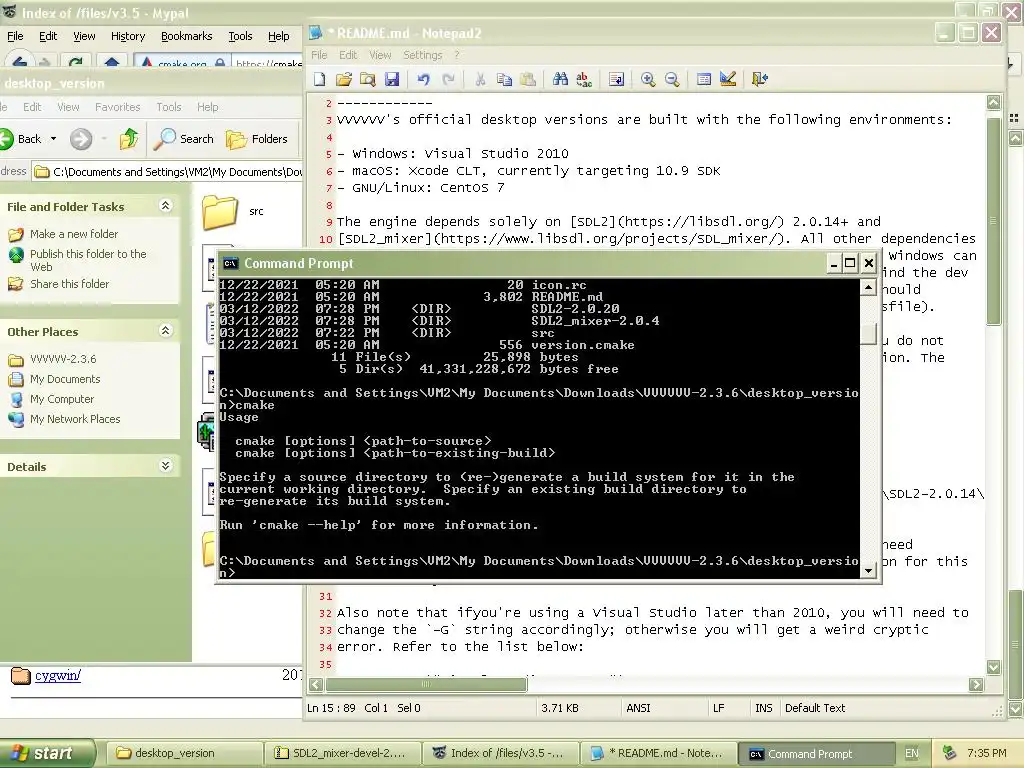Click the Command Prompt scroll-up arrow
The height and width of the screenshot is (768, 1024).
868,287
